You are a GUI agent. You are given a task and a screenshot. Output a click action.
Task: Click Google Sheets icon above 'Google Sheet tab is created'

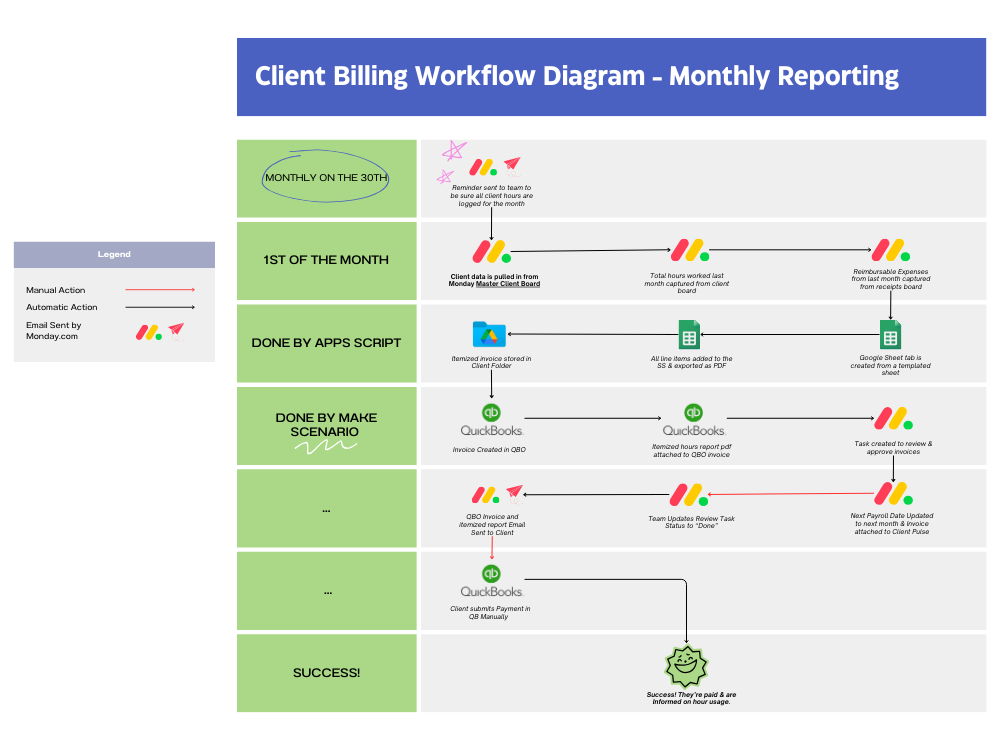pos(890,334)
